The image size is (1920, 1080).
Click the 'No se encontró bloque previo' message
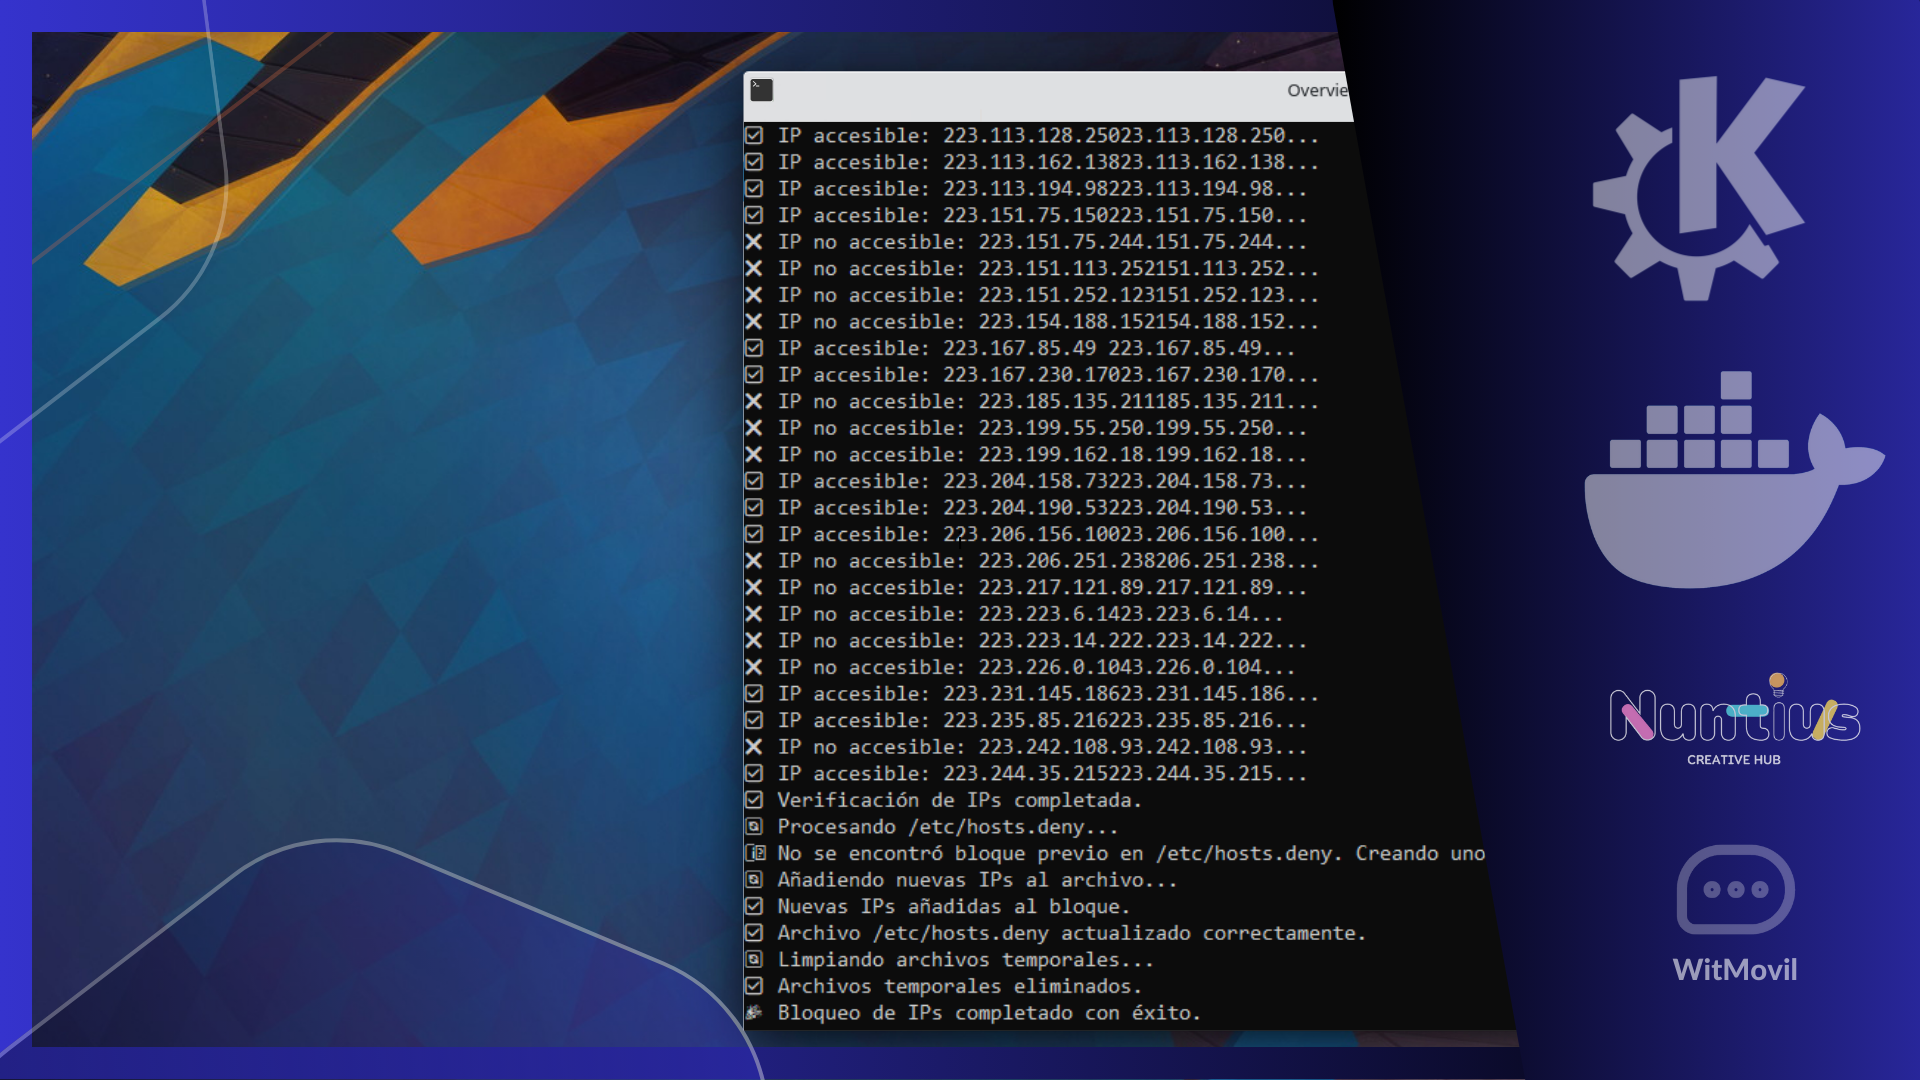tap(1131, 853)
